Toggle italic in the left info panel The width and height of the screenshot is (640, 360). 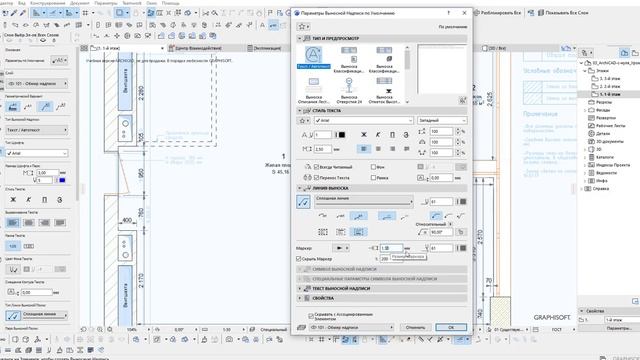tap(29, 200)
